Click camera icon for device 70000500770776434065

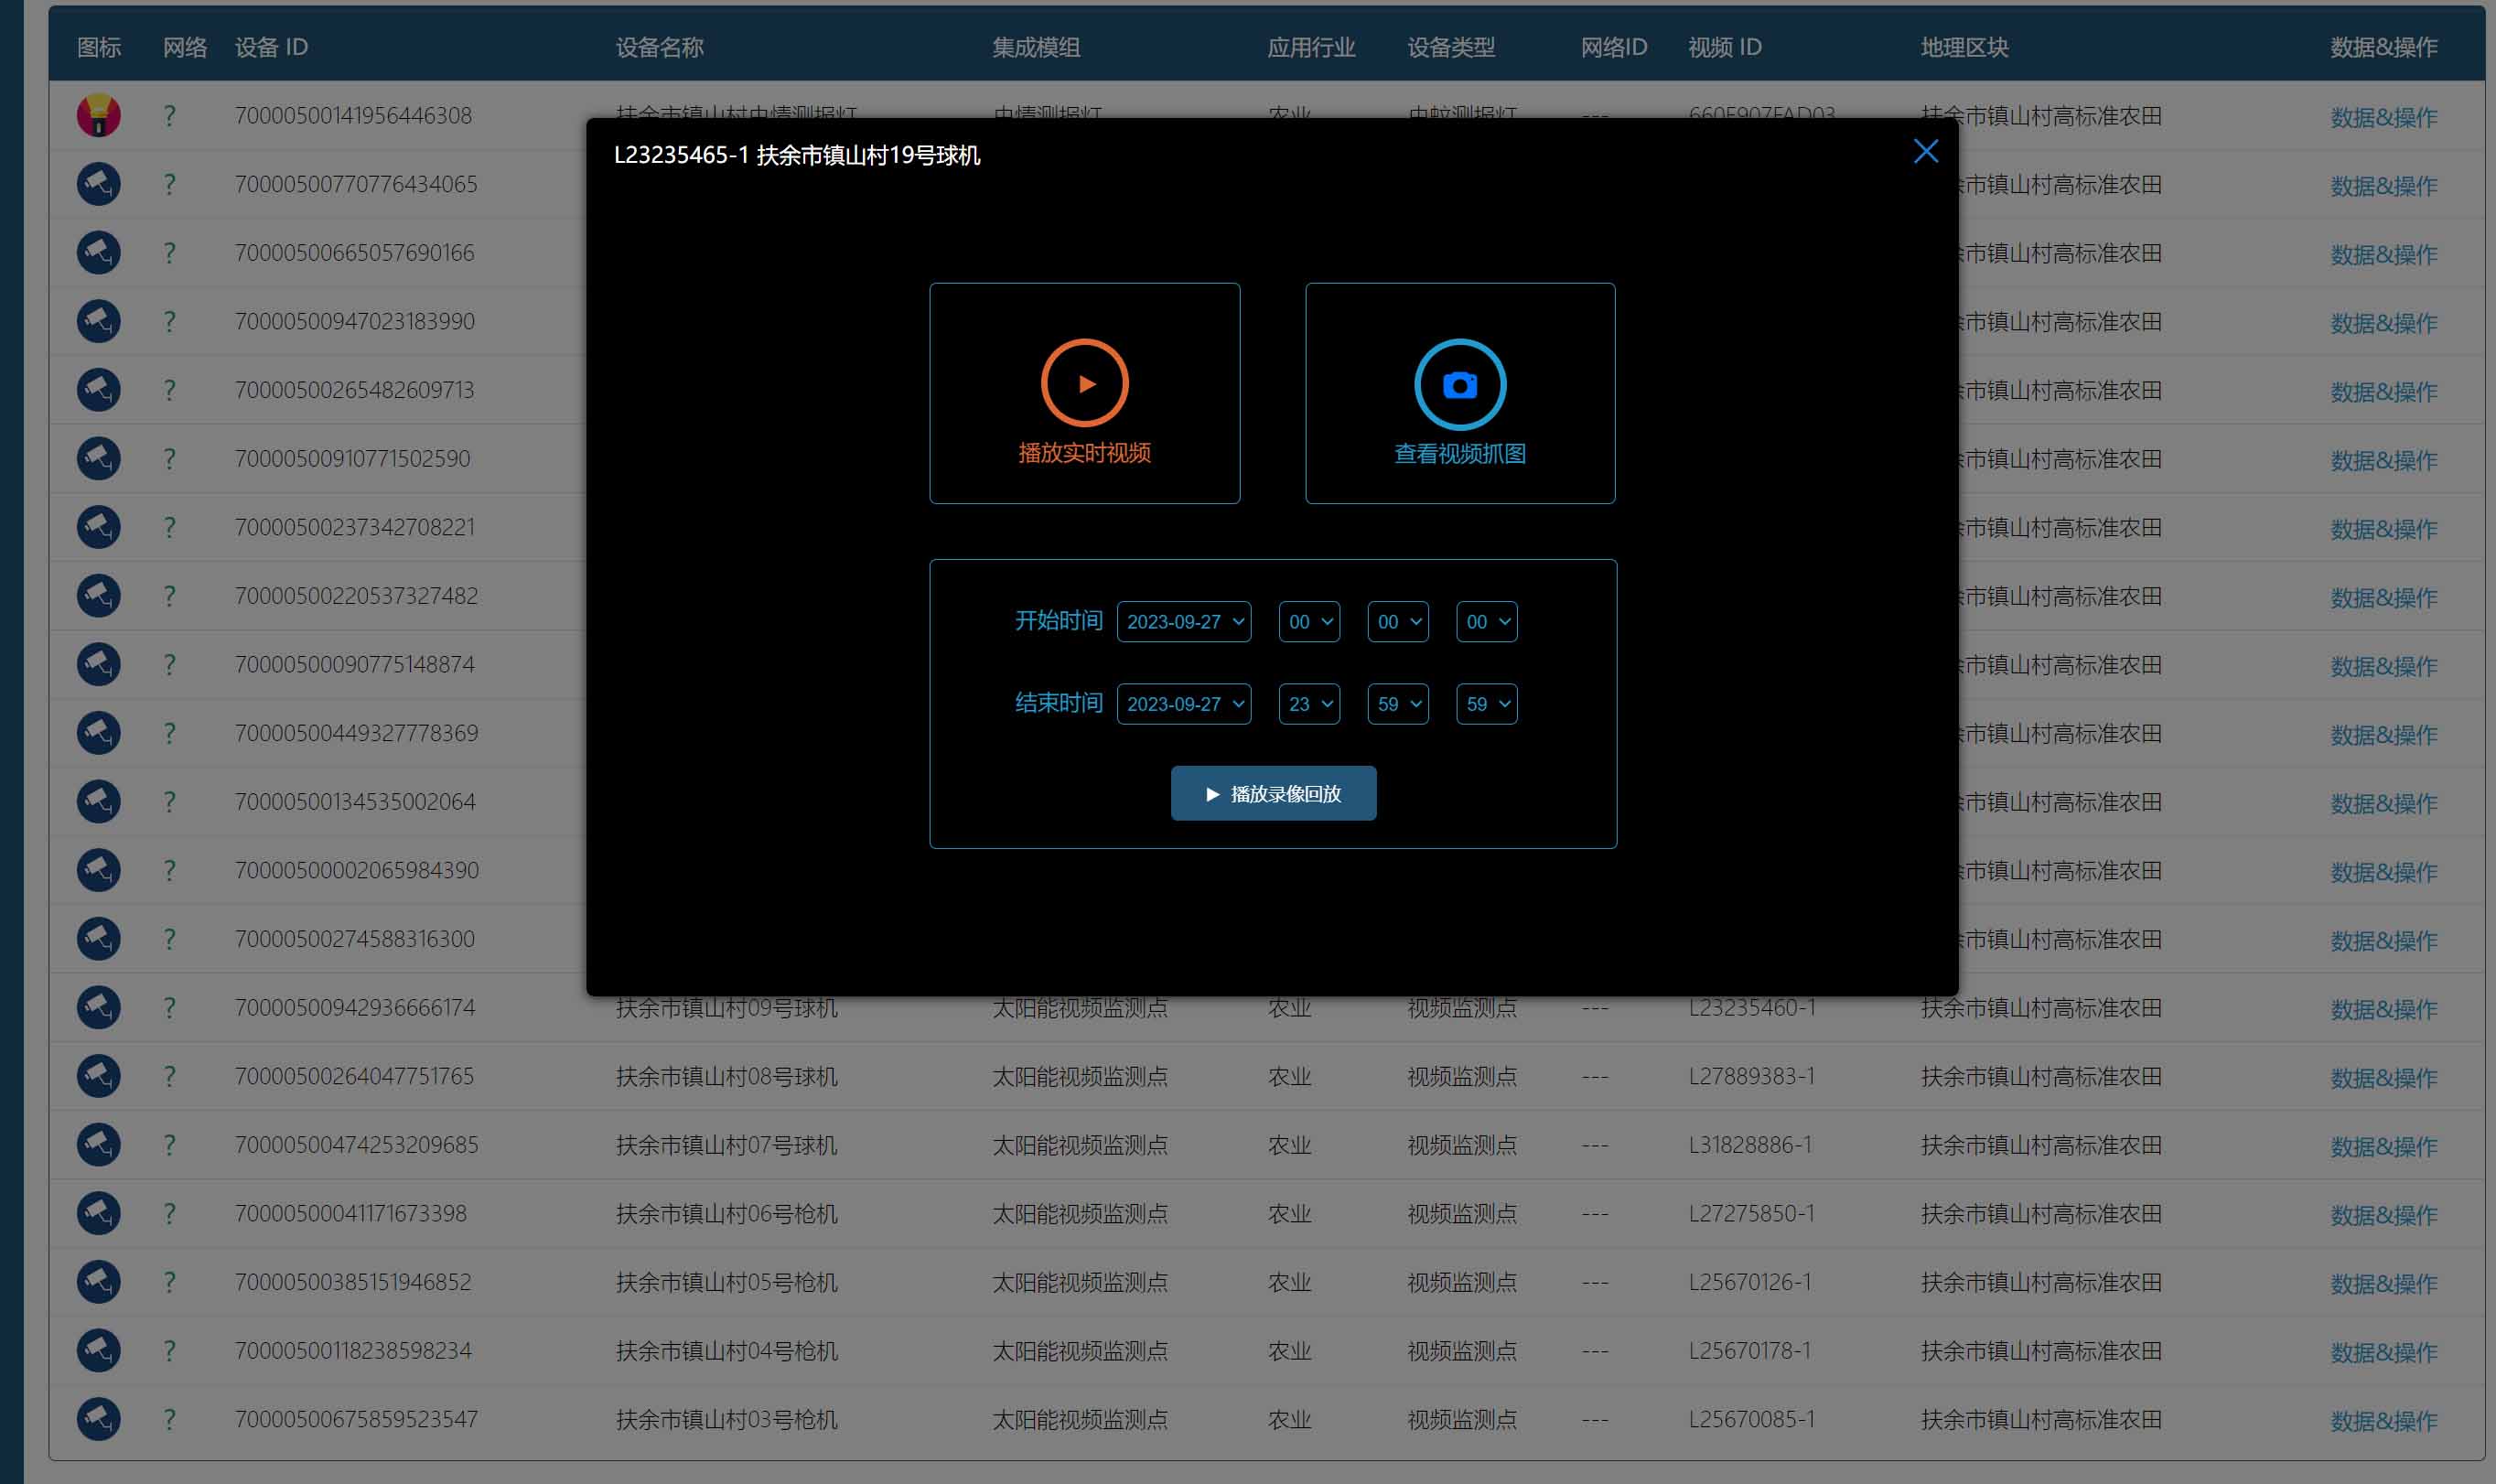pos(98,184)
